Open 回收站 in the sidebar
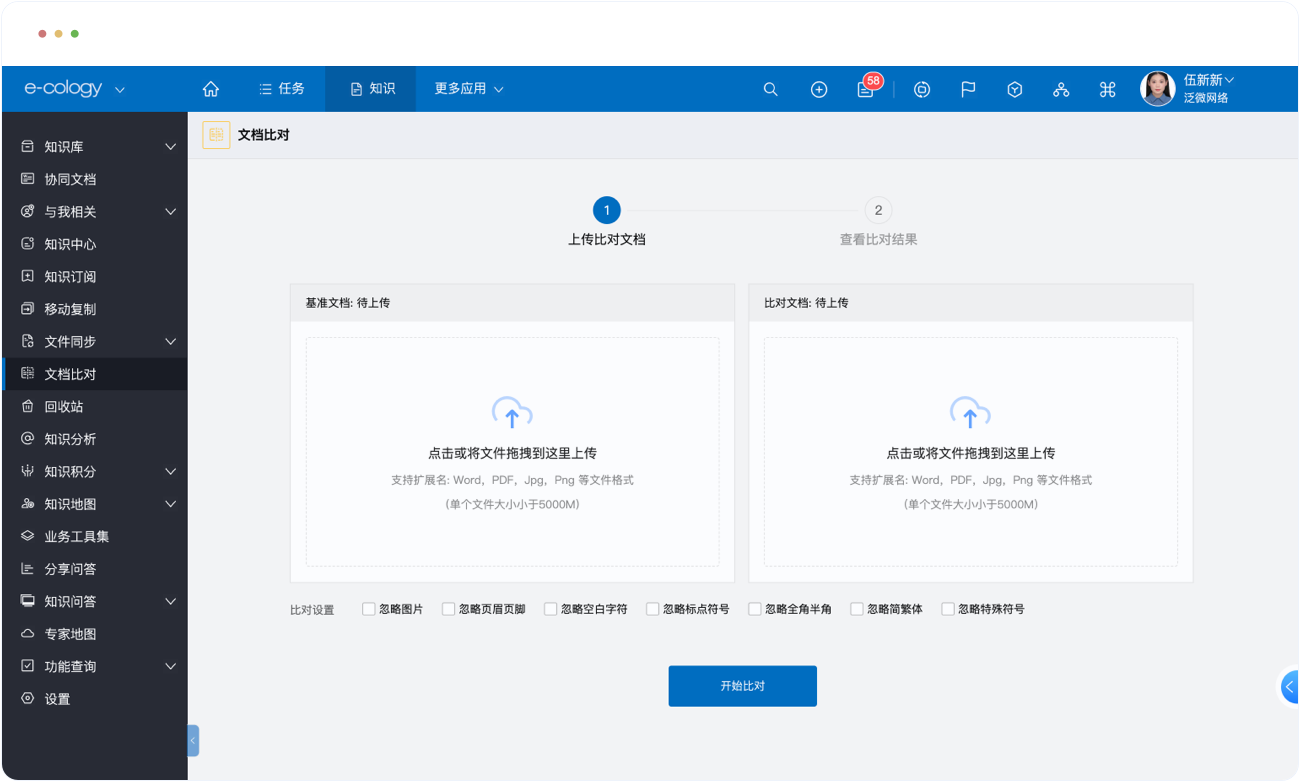 (x=64, y=407)
